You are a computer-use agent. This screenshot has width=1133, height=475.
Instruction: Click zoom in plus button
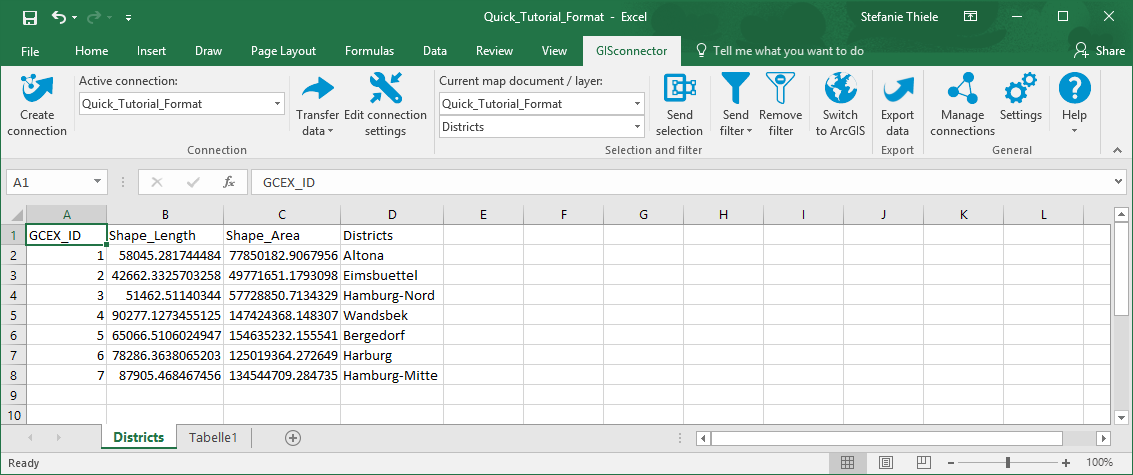1066,463
